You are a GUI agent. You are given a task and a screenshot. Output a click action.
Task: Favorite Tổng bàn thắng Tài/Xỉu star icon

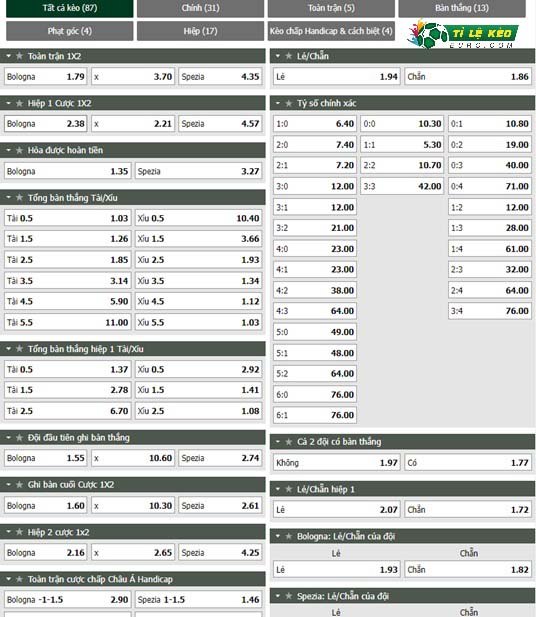pos(19,198)
